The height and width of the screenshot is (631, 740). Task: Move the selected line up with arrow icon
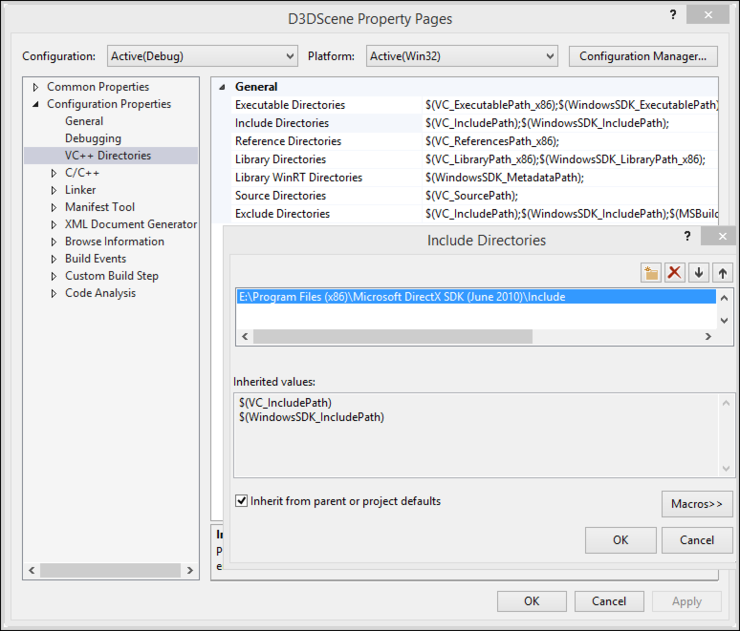tap(722, 273)
